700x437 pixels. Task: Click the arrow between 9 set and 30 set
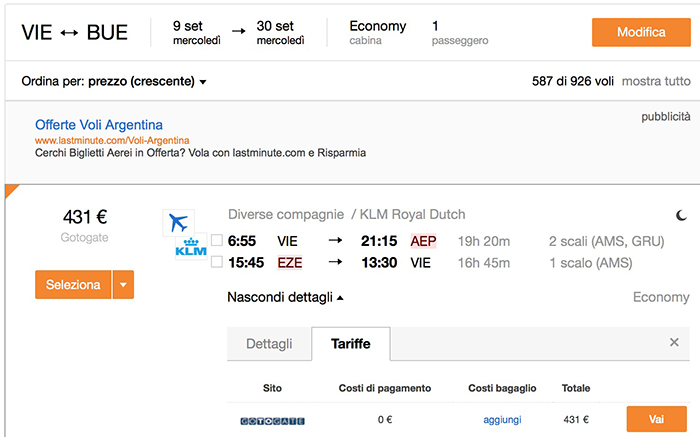click(x=239, y=31)
